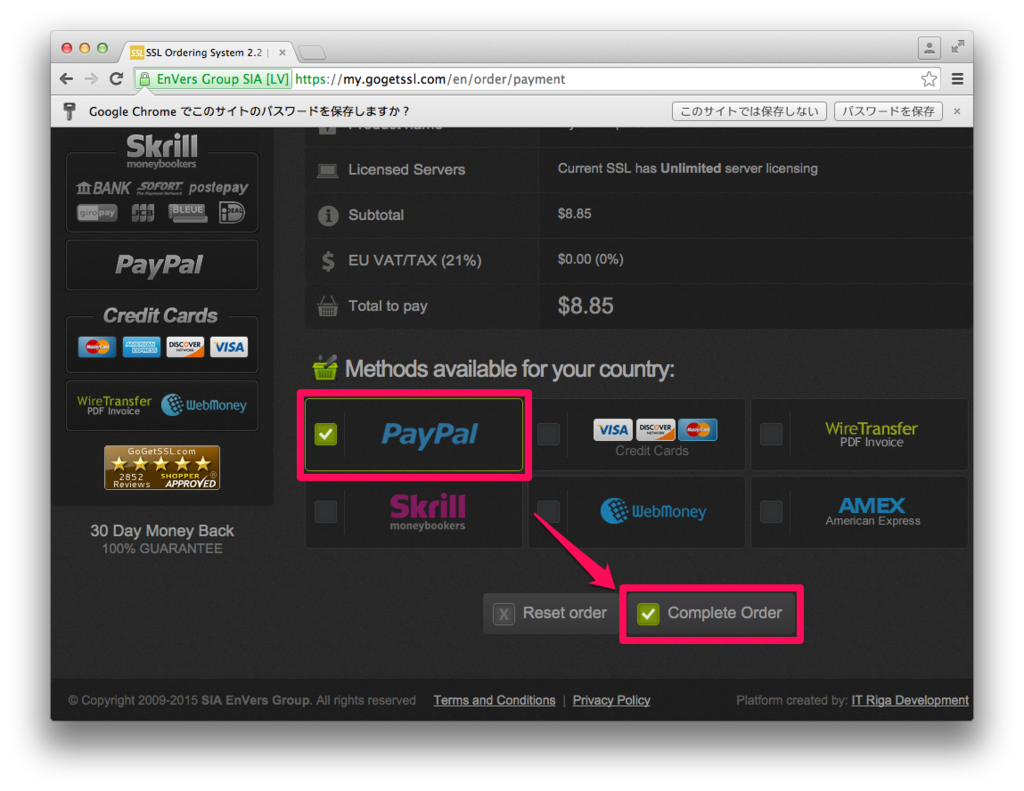Click the Carte Bleue icon in the sidebar

pos(187,212)
